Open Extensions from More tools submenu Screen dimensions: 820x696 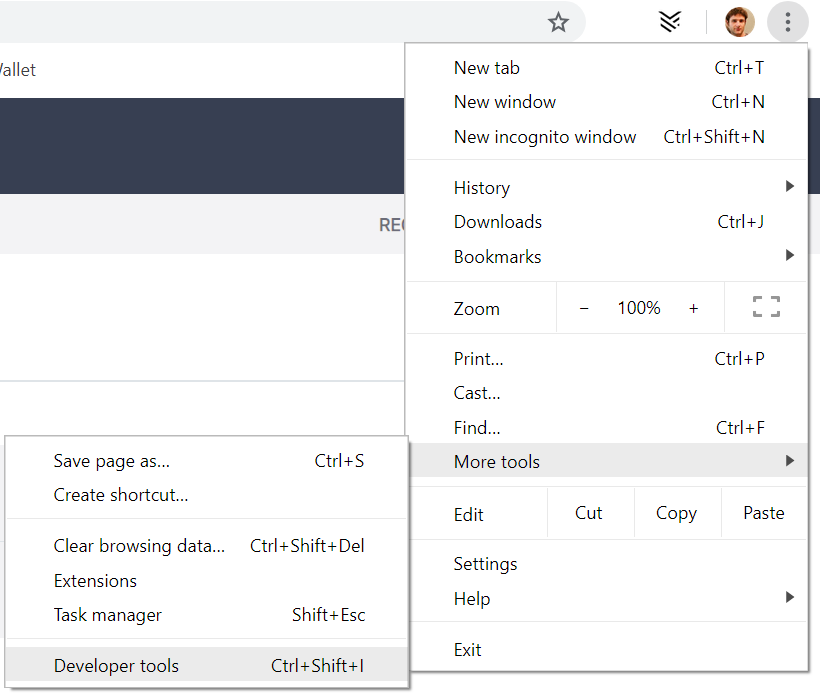(x=207, y=581)
